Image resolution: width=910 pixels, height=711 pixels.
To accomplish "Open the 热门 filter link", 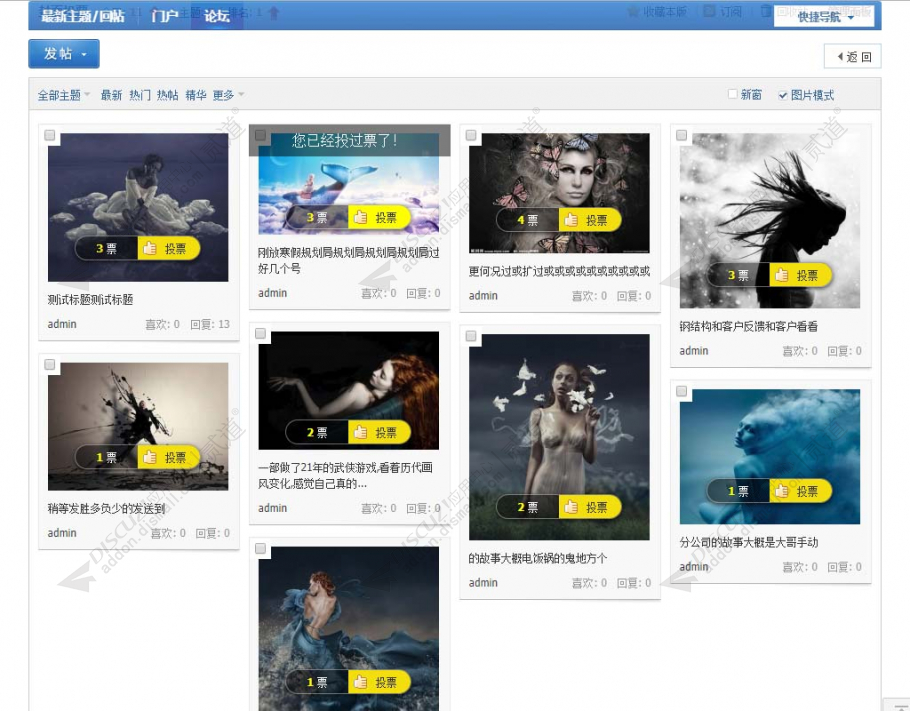I will [139, 95].
